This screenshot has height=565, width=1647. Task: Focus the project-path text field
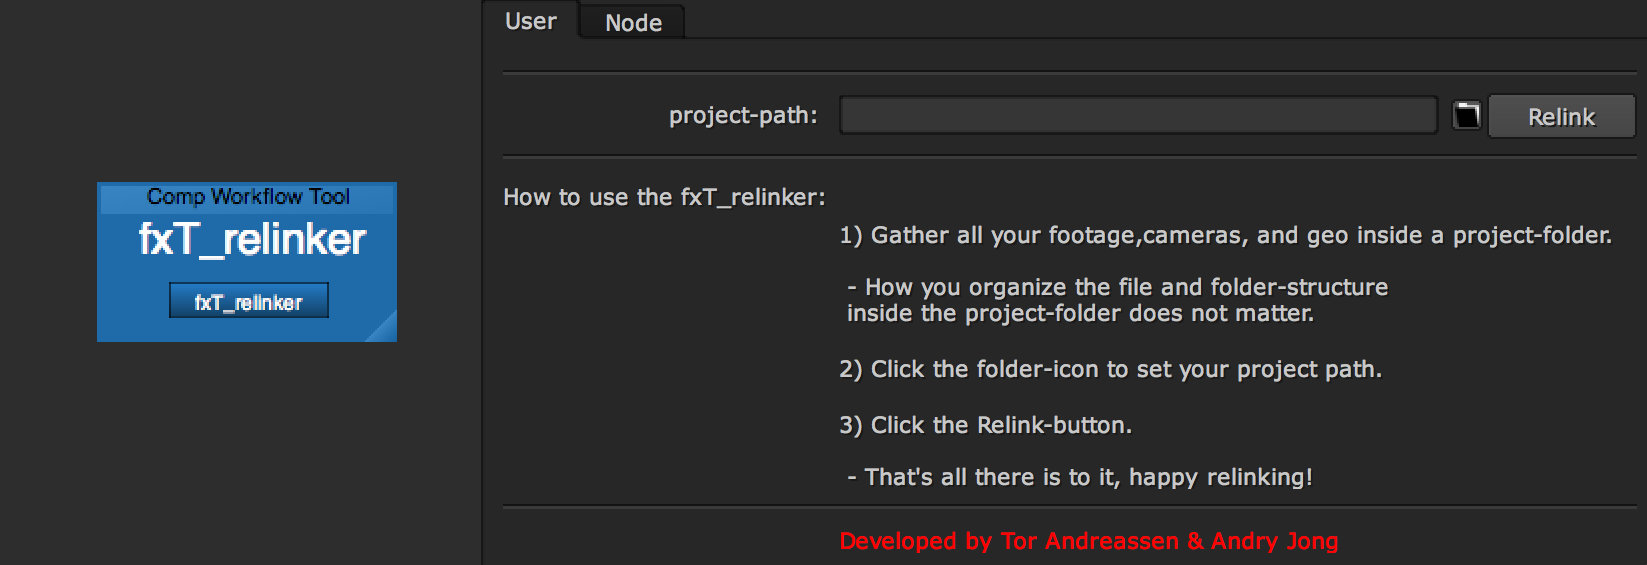point(1138,116)
